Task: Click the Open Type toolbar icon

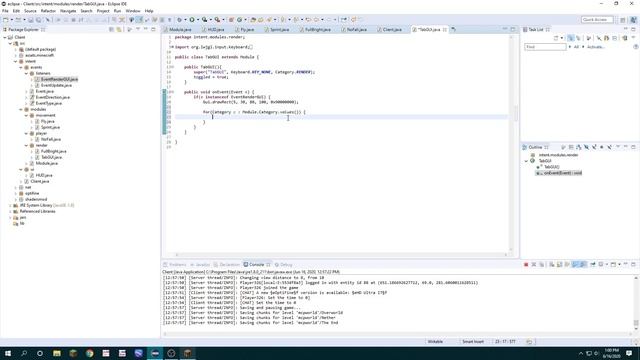Action: pyautogui.click(x=253, y=20)
